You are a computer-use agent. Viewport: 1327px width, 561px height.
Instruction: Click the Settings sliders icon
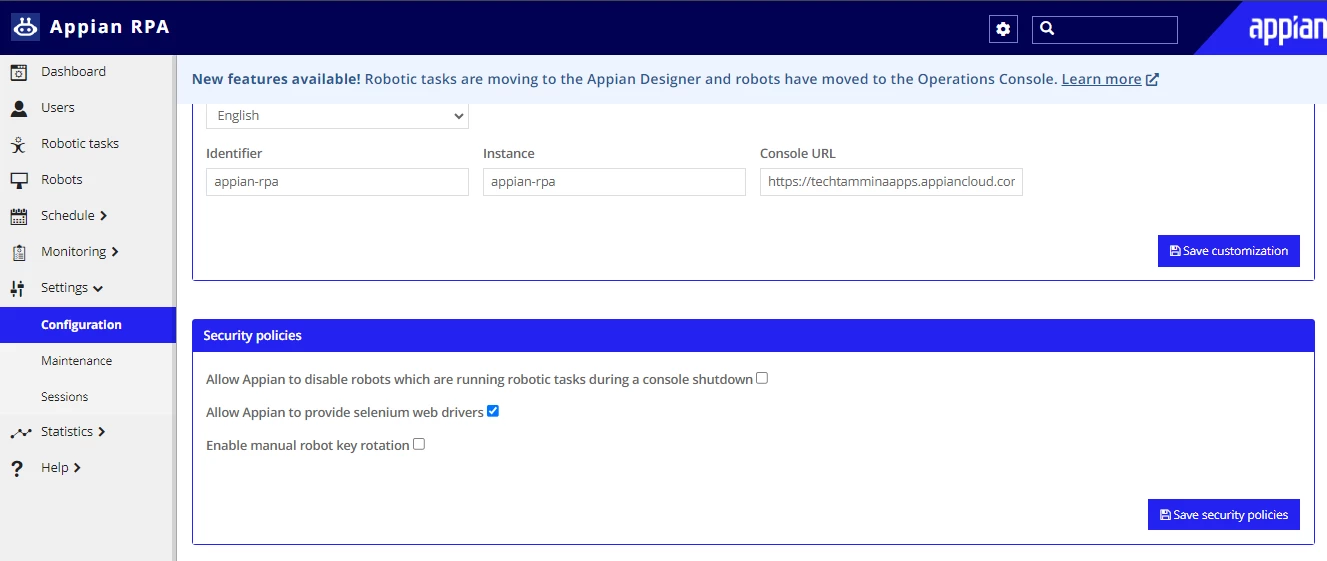(17, 288)
